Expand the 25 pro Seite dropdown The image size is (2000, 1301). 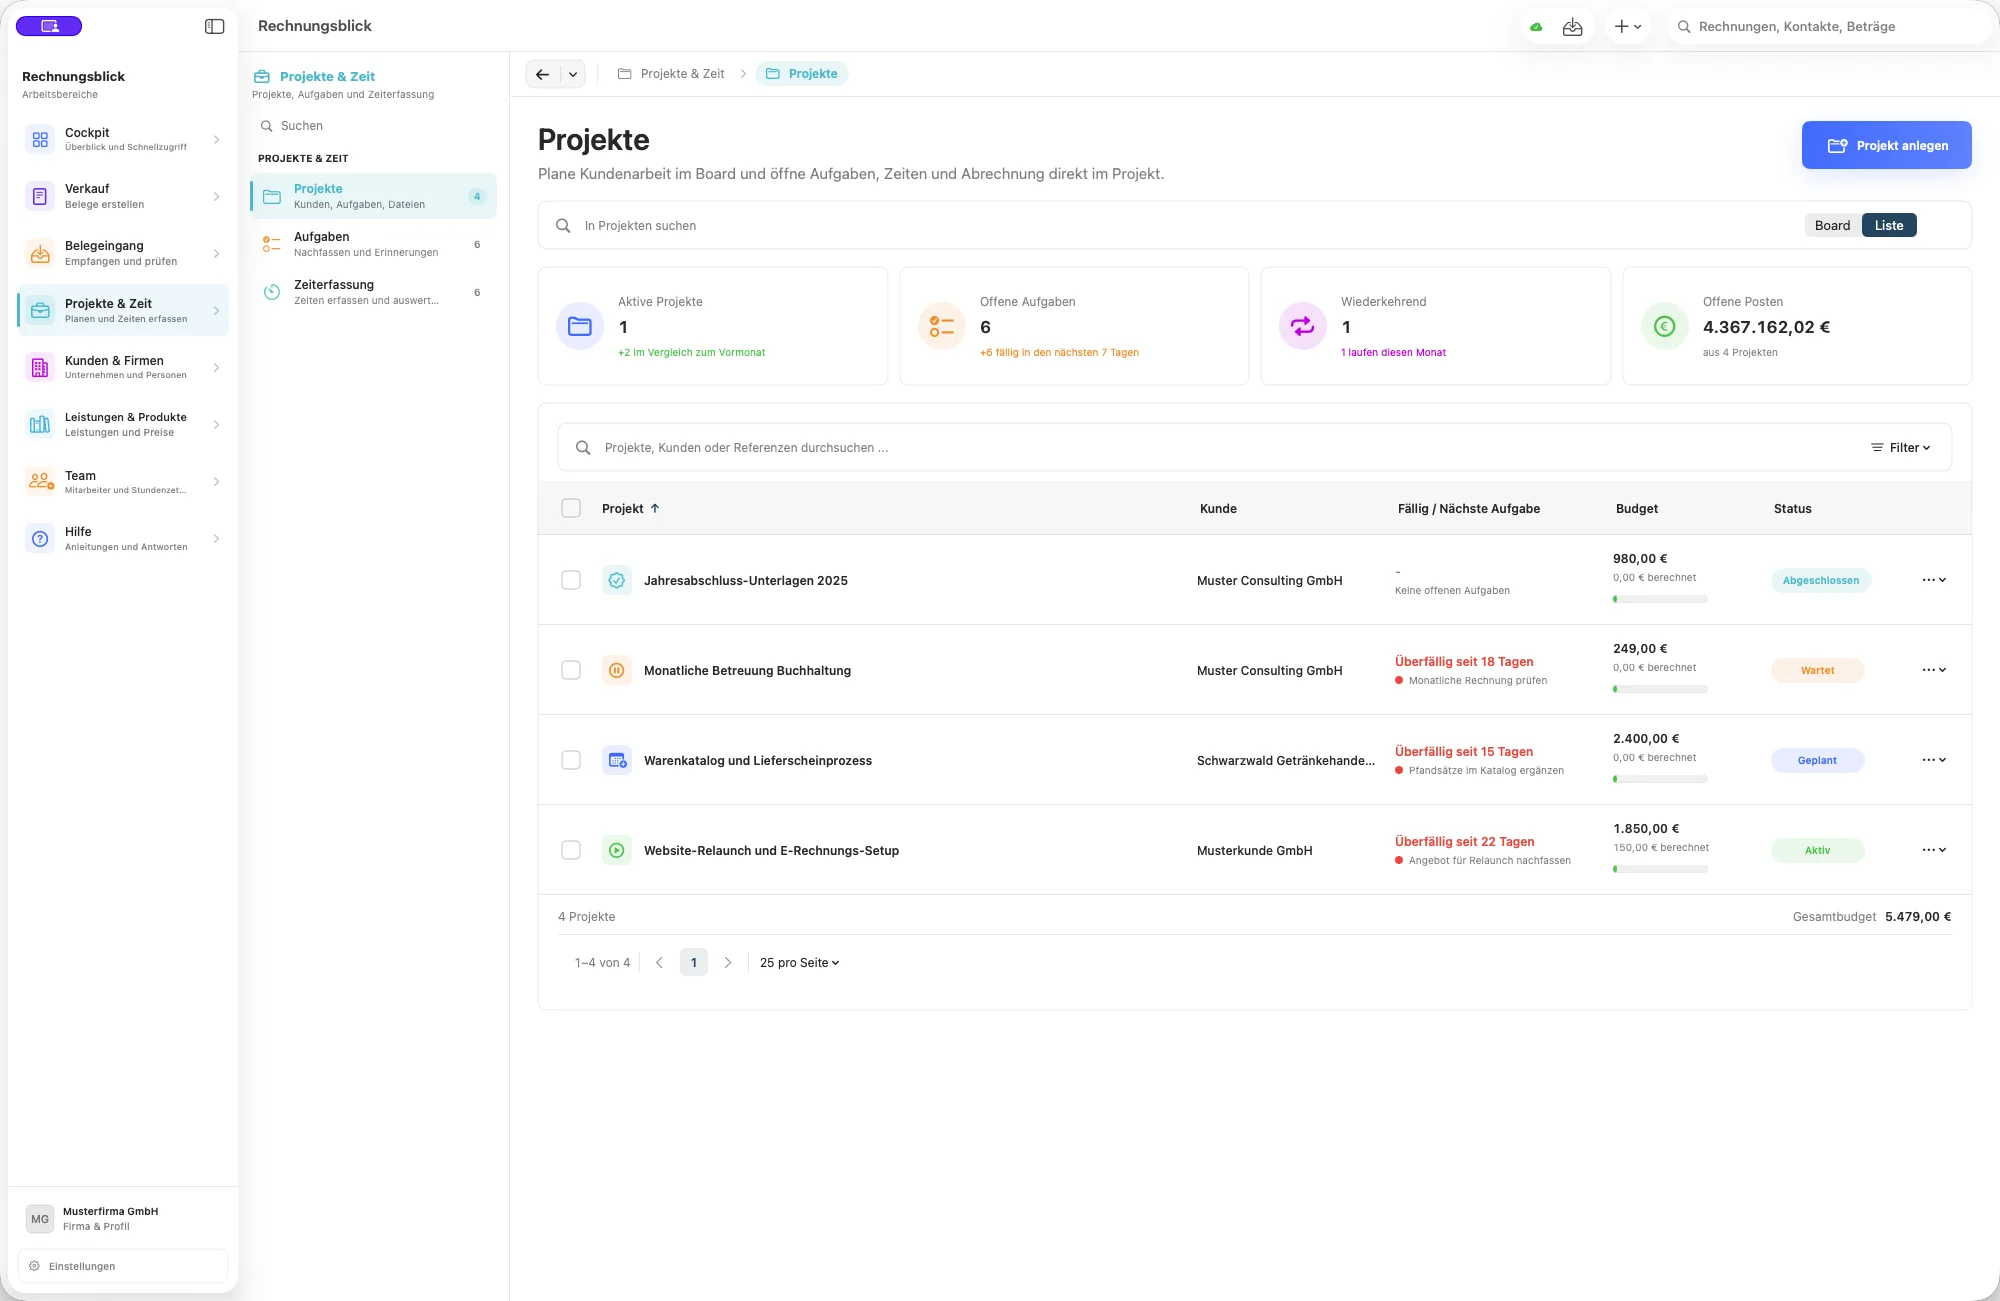coord(800,963)
